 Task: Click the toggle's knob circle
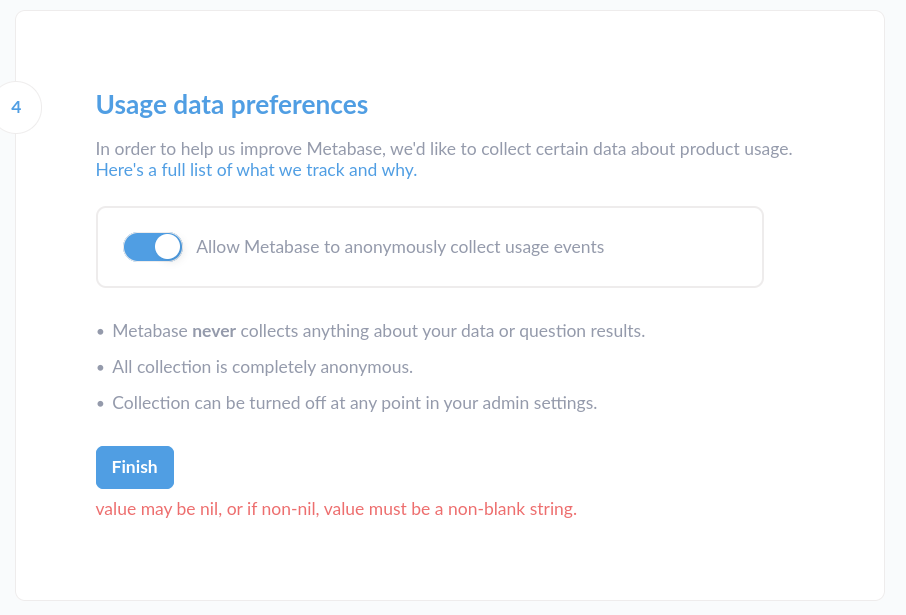166,246
